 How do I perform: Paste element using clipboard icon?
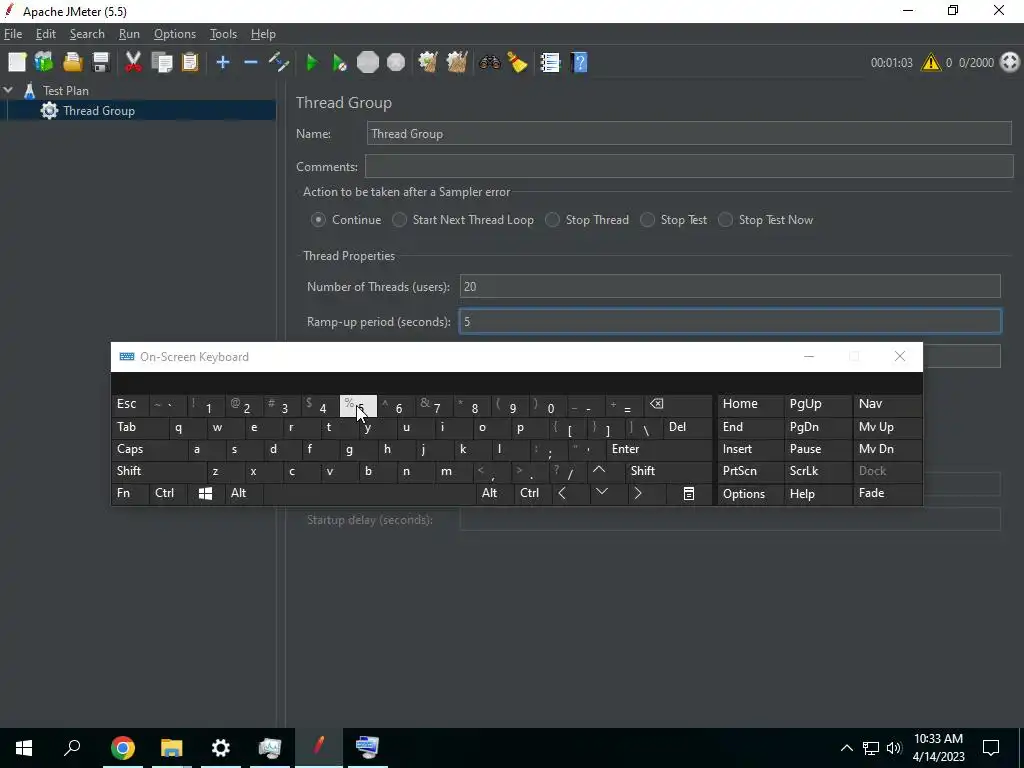point(189,63)
